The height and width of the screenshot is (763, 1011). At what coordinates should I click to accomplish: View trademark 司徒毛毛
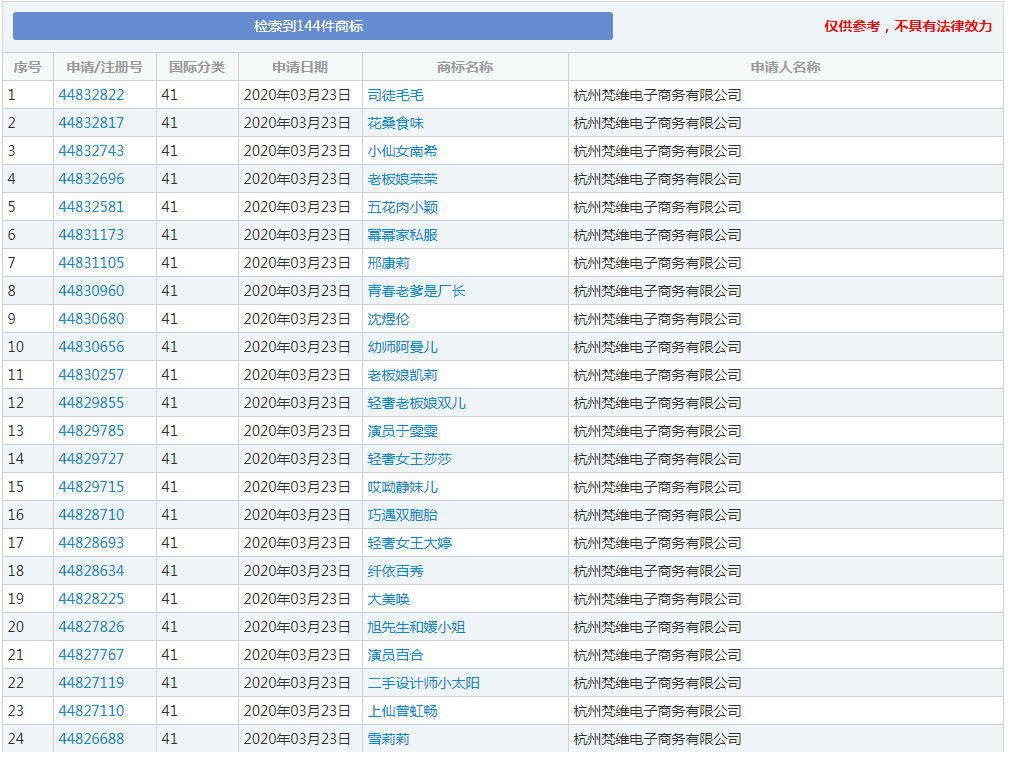[x=395, y=95]
